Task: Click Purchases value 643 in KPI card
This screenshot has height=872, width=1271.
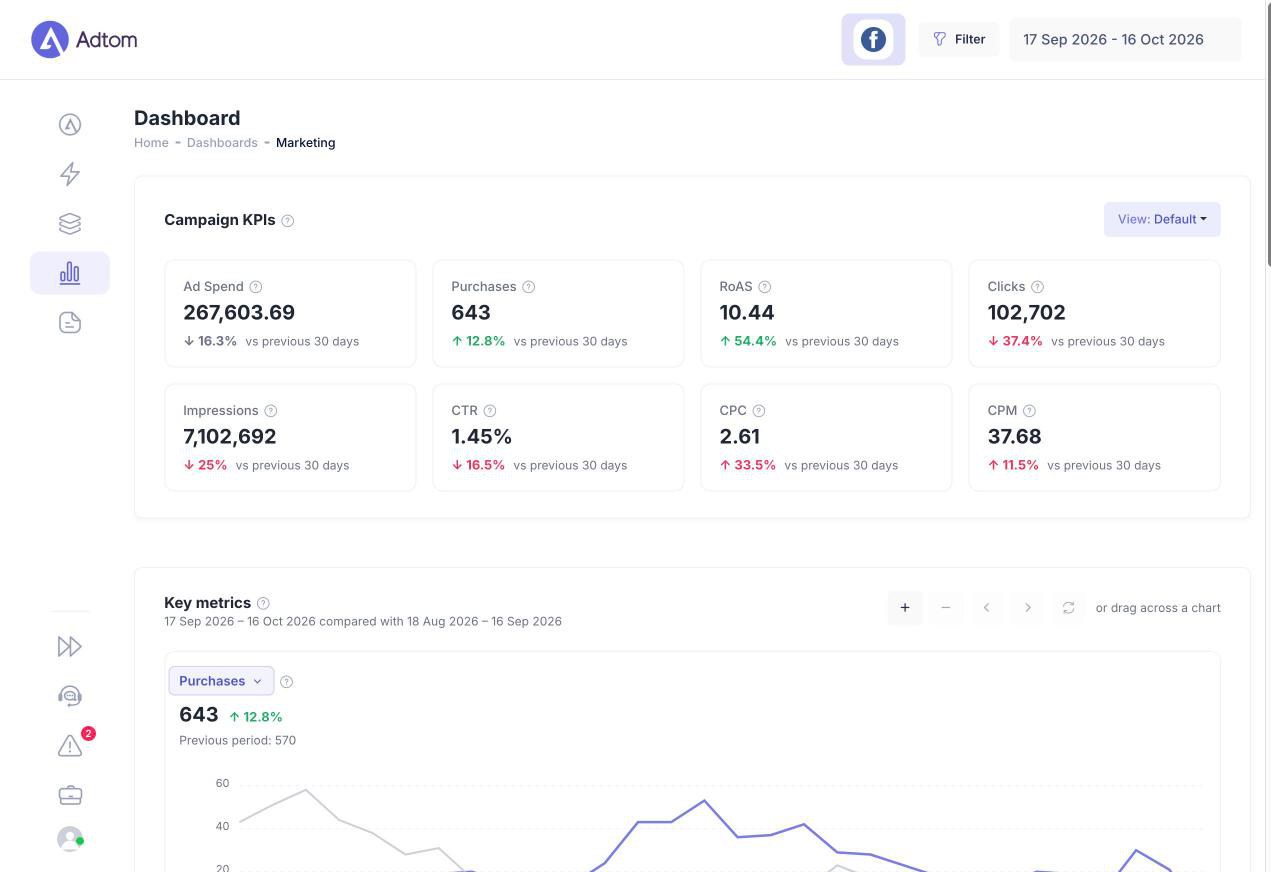Action: tap(471, 313)
